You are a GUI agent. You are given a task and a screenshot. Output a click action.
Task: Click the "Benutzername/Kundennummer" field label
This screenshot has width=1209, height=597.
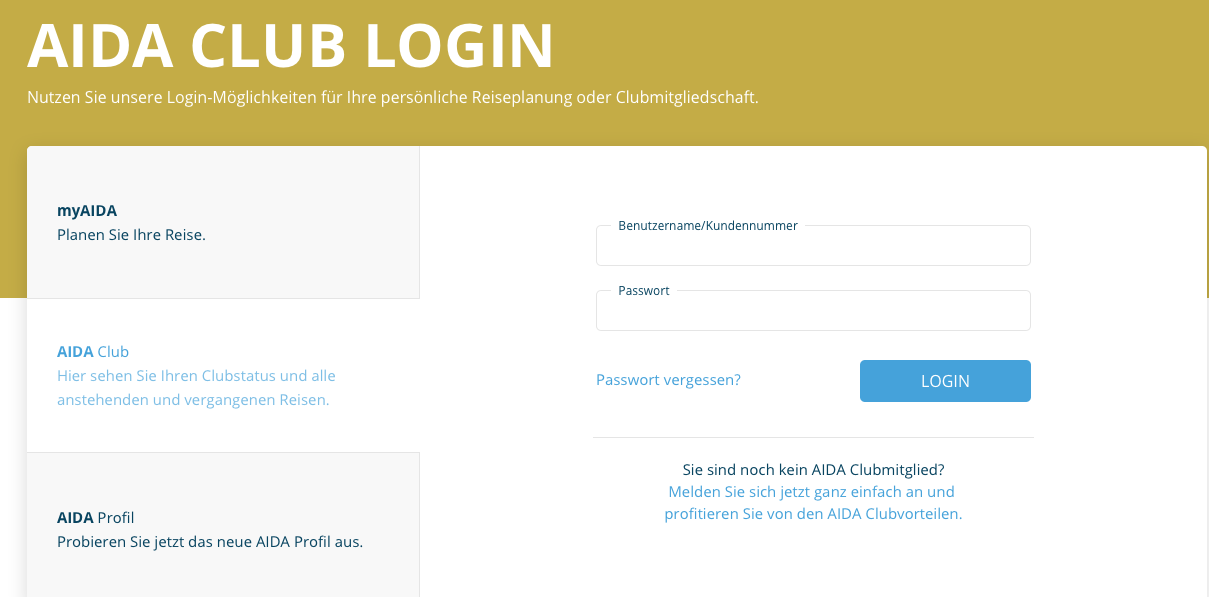[708, 226]
